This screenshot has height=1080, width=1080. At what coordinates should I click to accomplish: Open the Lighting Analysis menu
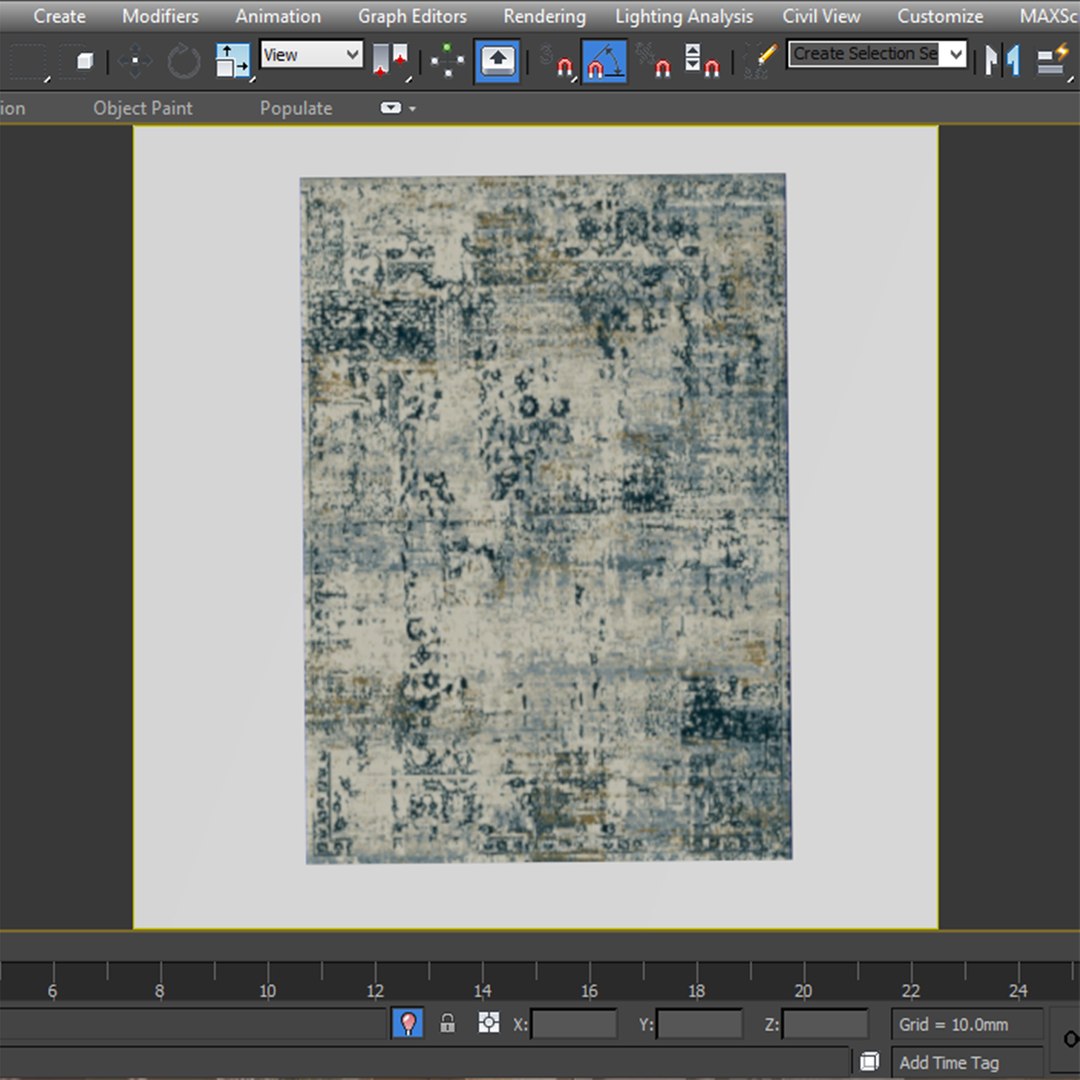[x=684, y=16]
